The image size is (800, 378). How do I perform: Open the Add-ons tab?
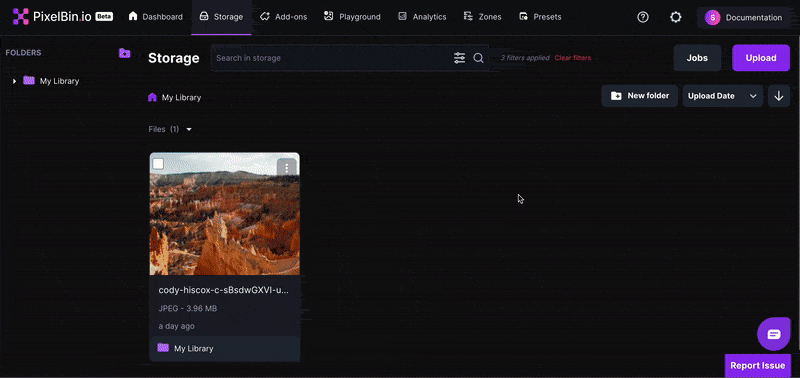point(284,17)
